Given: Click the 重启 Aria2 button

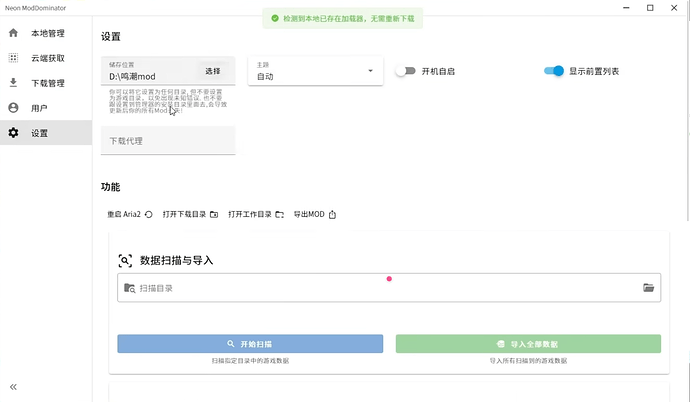Looking at the screenshot, I should point(130,214).
